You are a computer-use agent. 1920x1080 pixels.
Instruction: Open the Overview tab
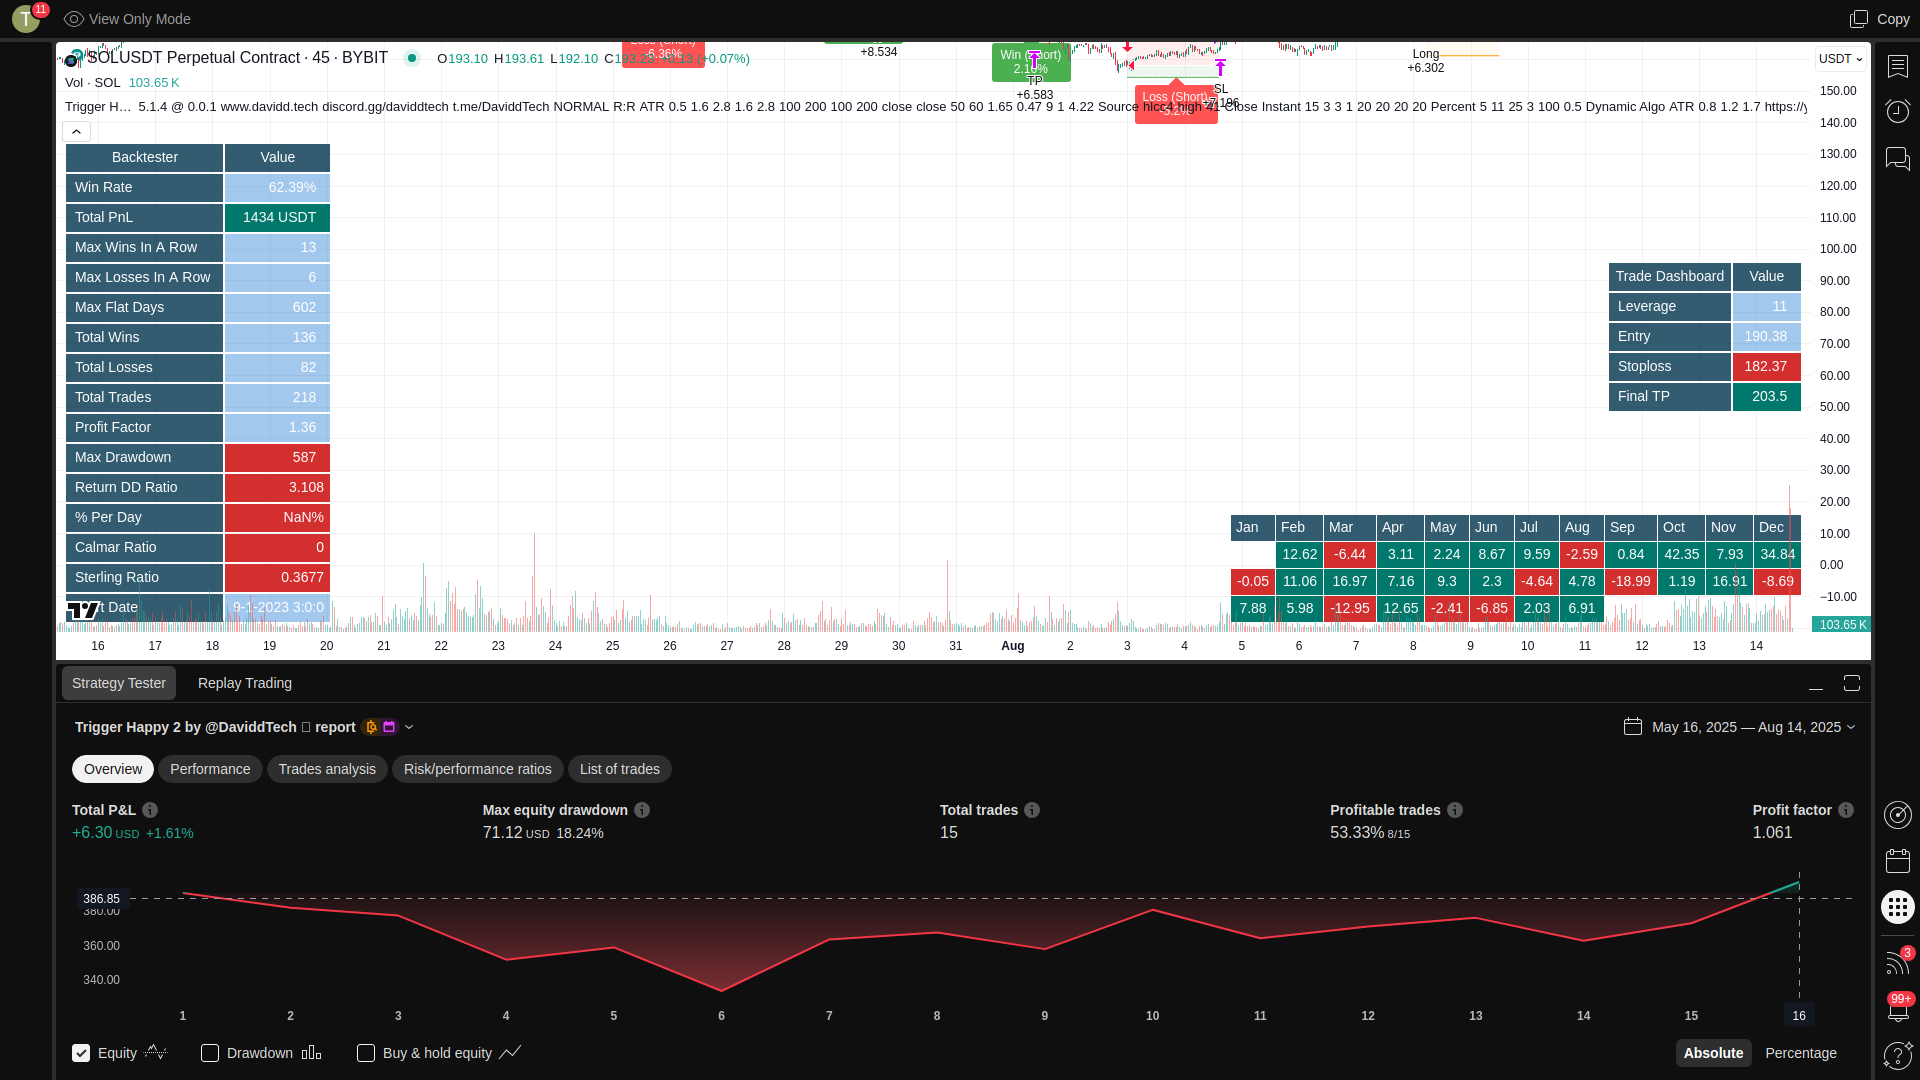(113, 769)
